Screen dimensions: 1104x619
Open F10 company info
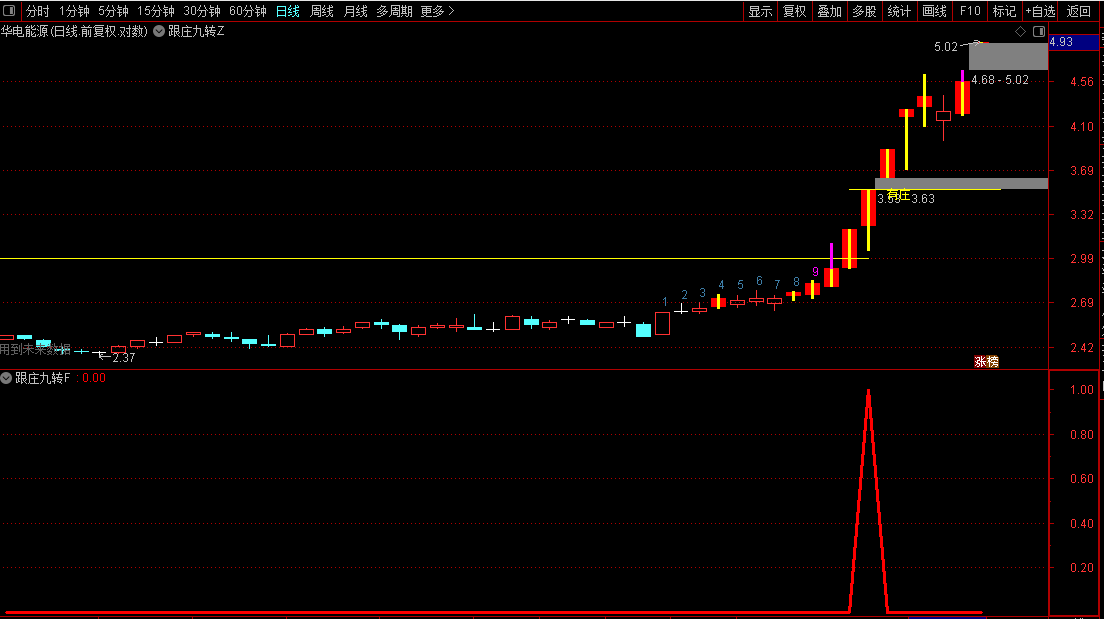click(970, 11)
